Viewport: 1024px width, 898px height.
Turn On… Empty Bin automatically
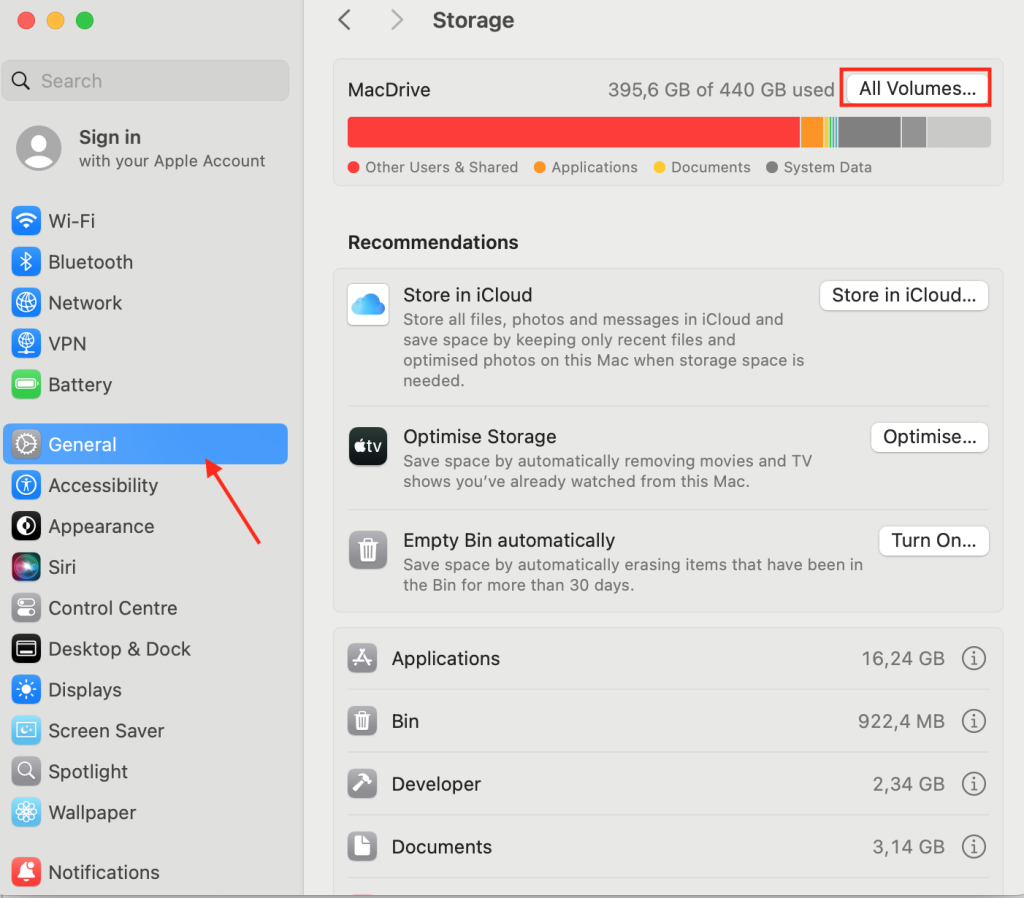click(934, 541)
